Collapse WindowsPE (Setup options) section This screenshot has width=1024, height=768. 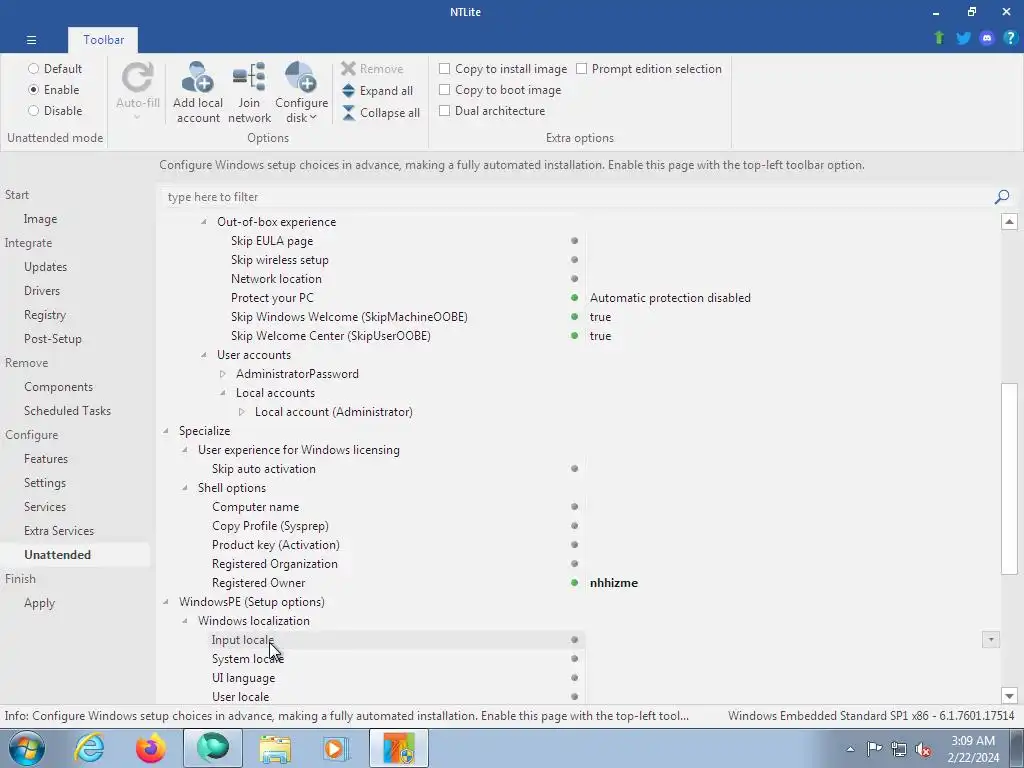click(166, 602)
